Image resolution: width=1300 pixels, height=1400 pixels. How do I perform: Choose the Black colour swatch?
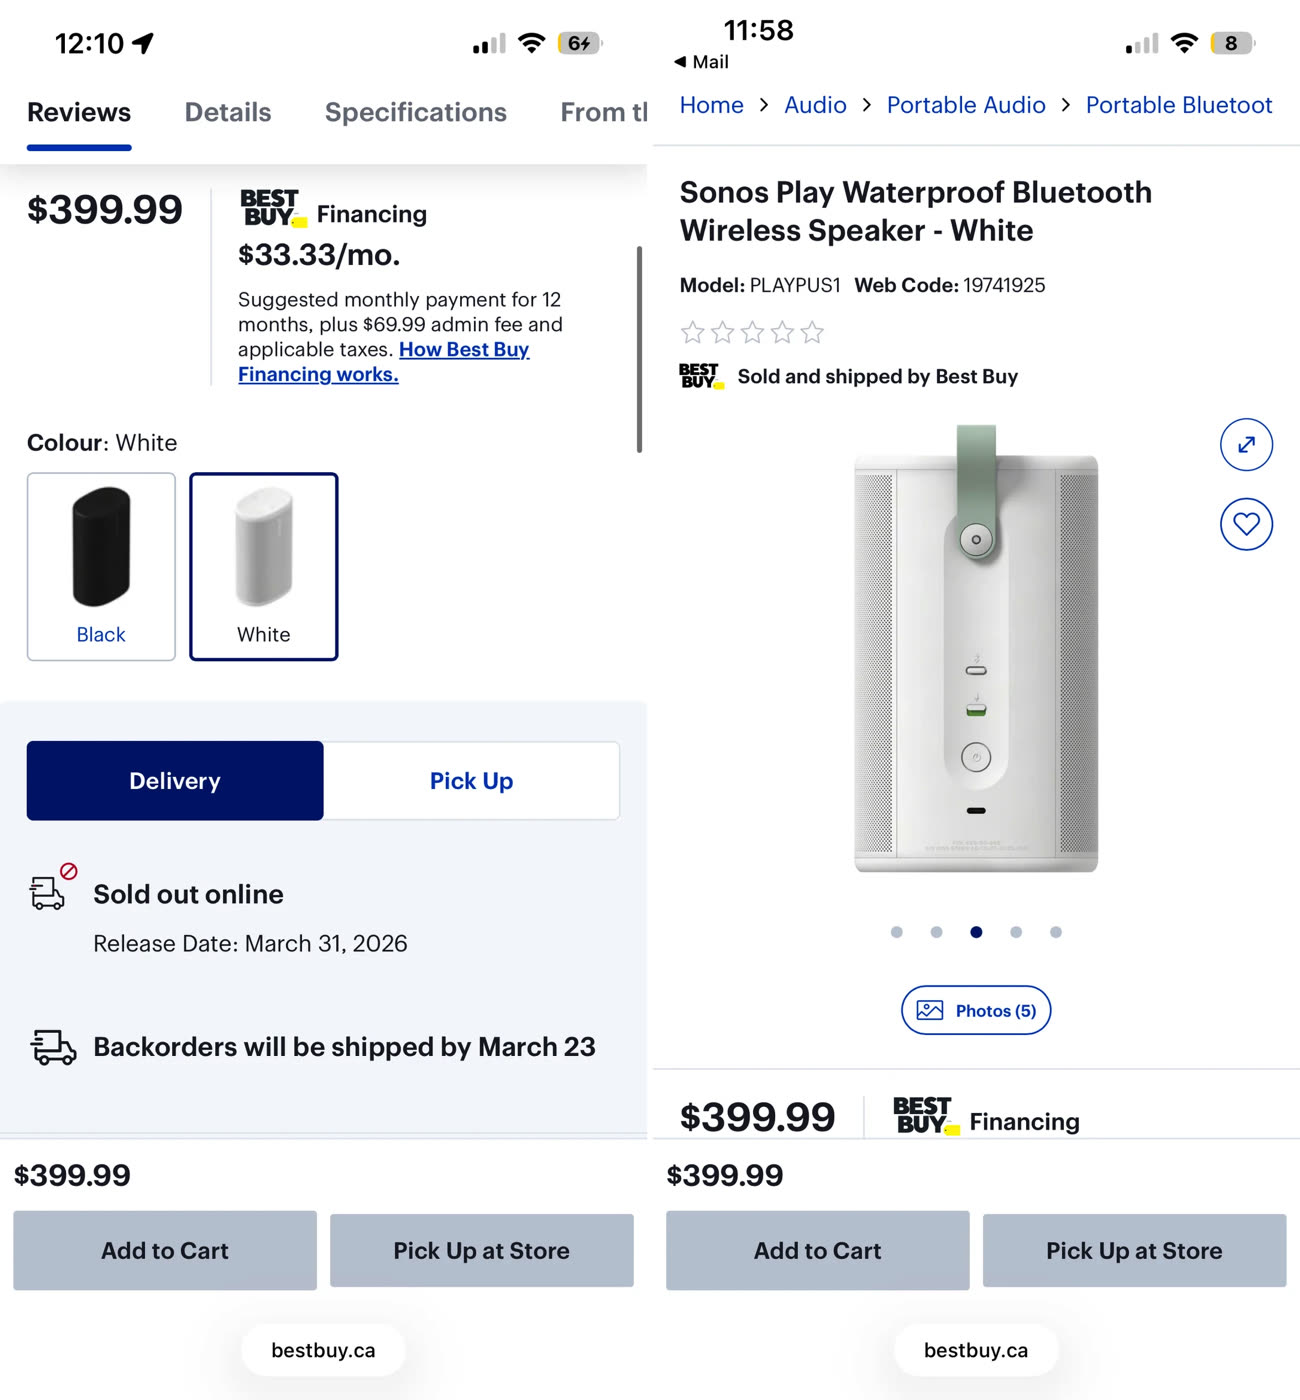(x=101, y=566)
